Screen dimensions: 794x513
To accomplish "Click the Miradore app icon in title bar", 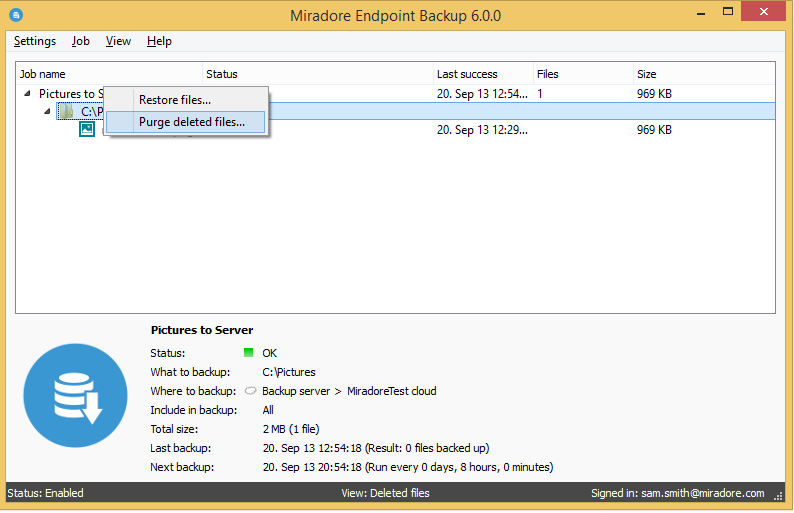I will click(x=16, y=15).
